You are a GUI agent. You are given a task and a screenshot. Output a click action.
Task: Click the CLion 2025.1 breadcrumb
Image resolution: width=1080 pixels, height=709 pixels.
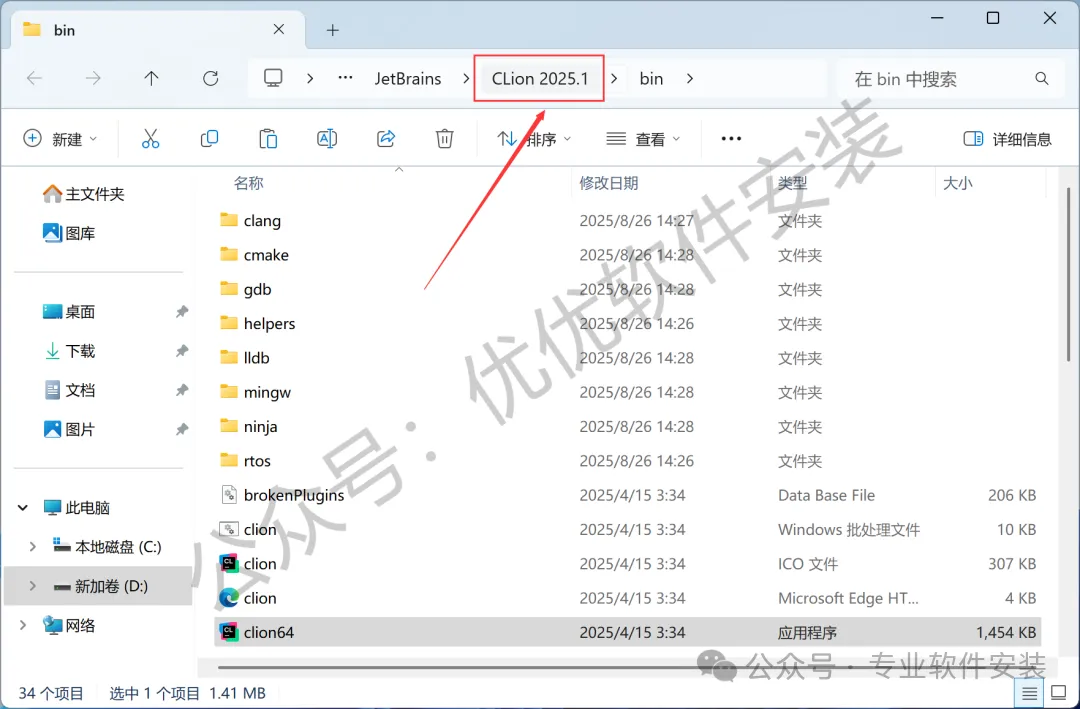pyautogui.click(x=540, y=79)
